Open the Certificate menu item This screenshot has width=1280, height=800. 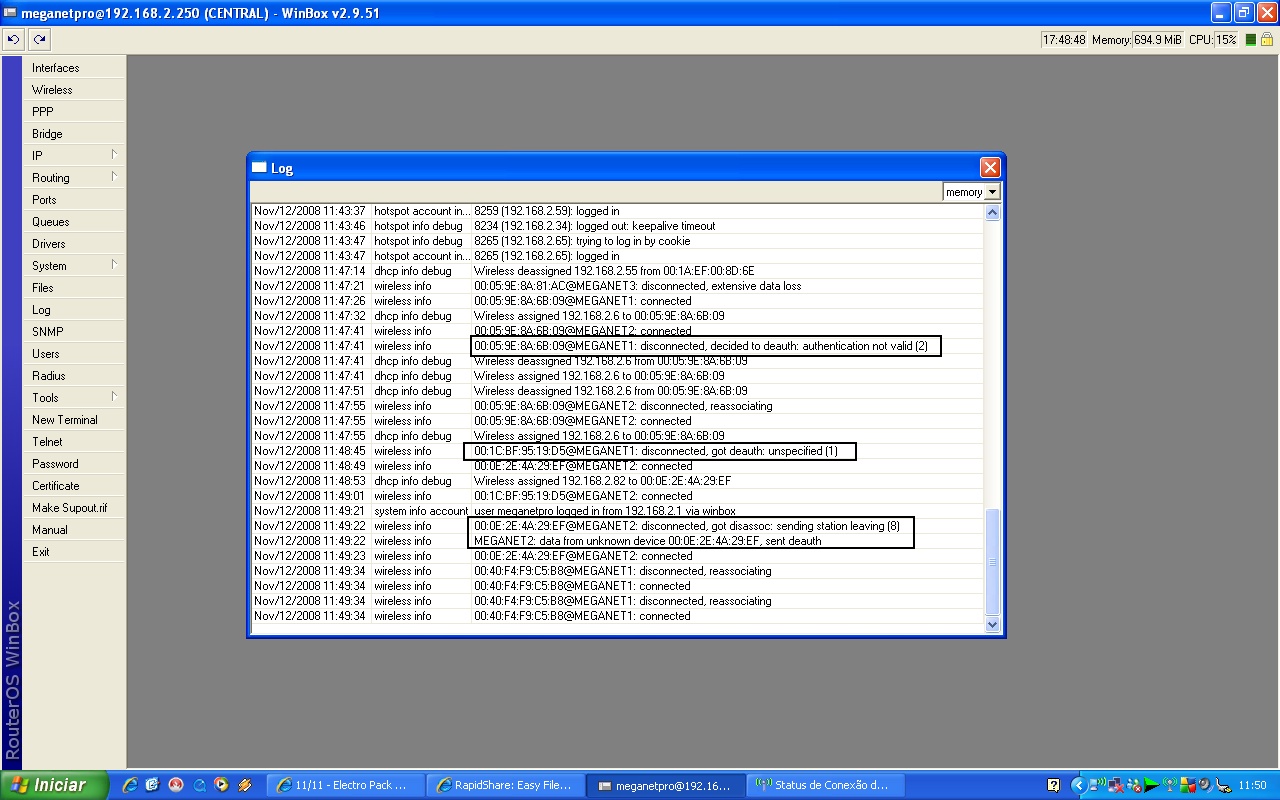tap(75, 485)
